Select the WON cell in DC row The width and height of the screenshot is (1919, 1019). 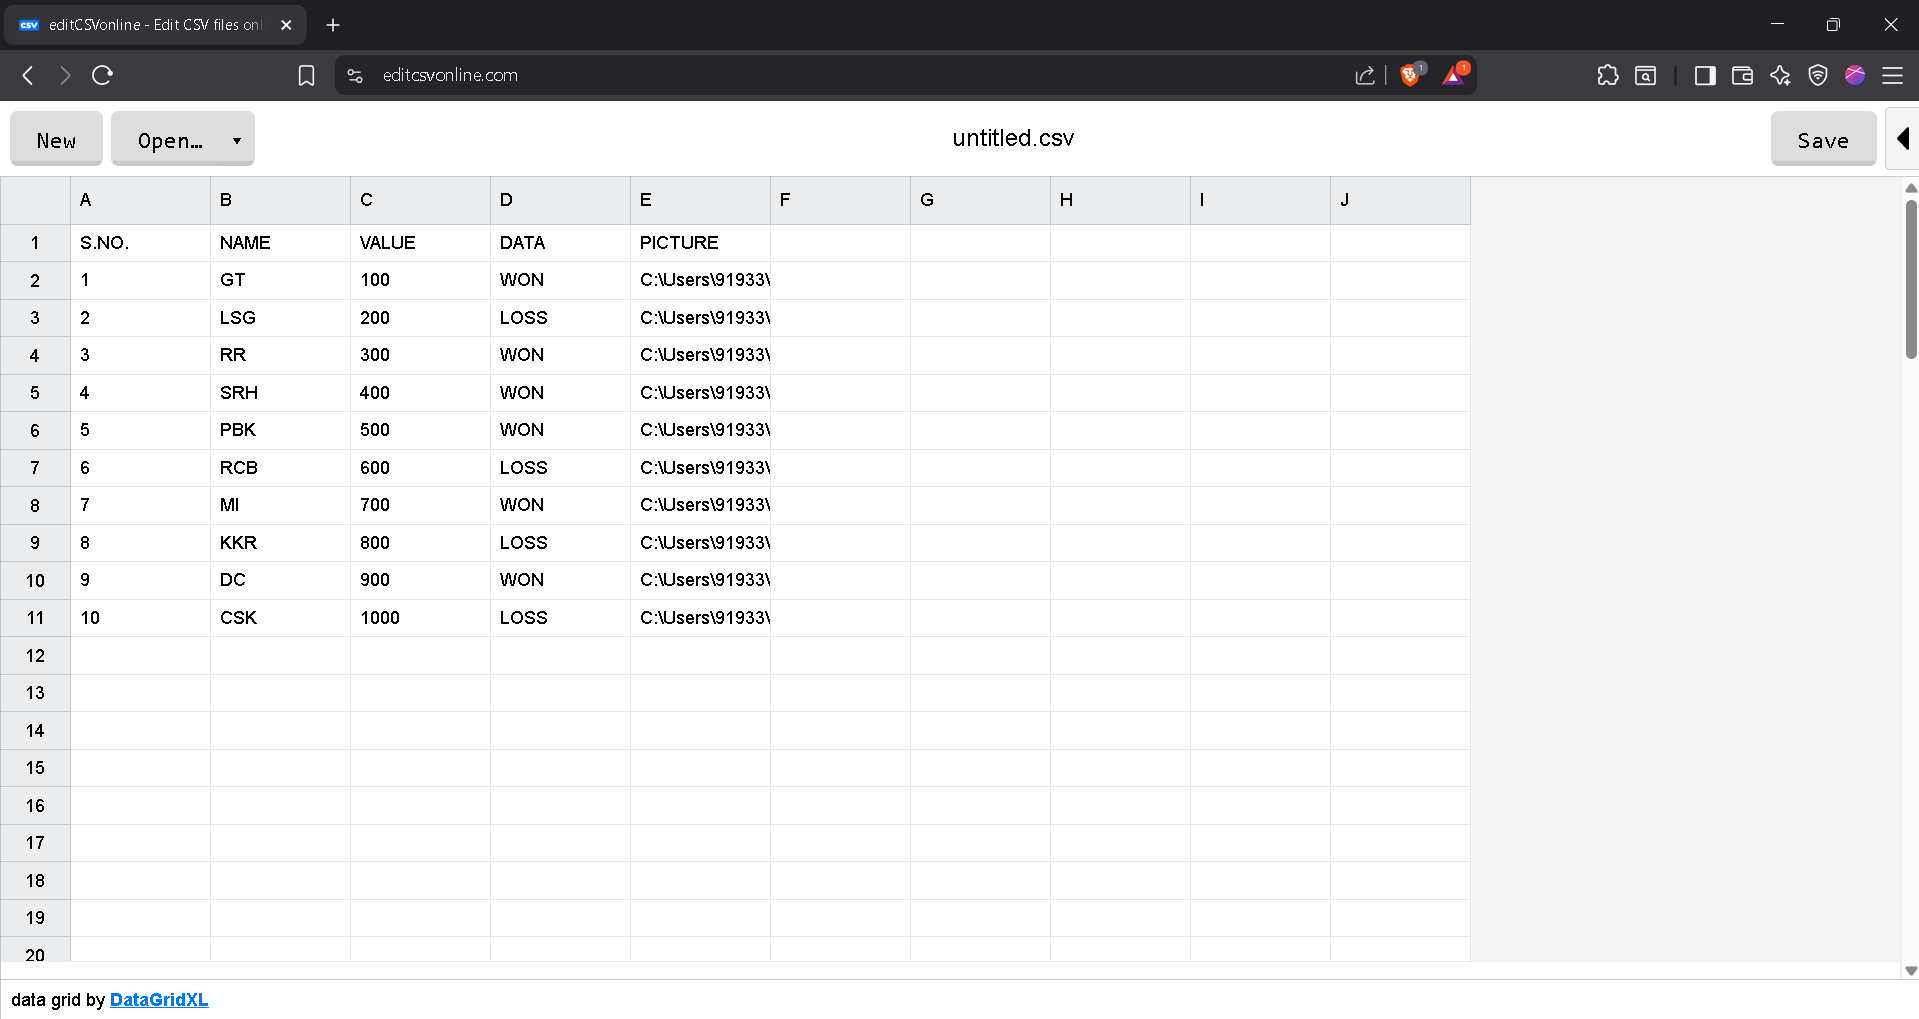[560, 580]
